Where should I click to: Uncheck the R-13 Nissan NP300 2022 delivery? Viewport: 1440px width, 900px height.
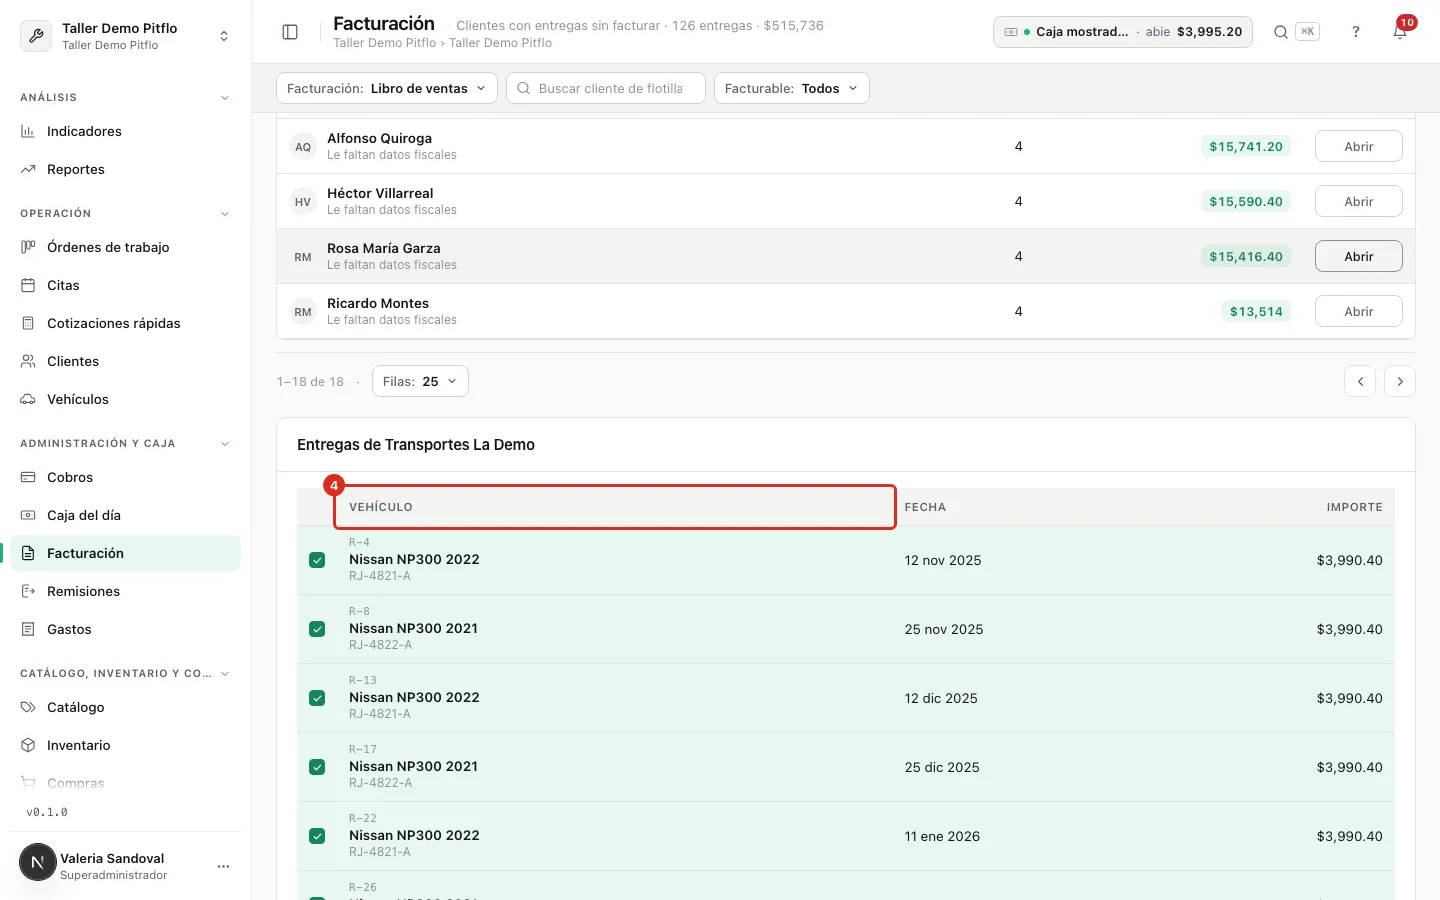tap(317, 698)
